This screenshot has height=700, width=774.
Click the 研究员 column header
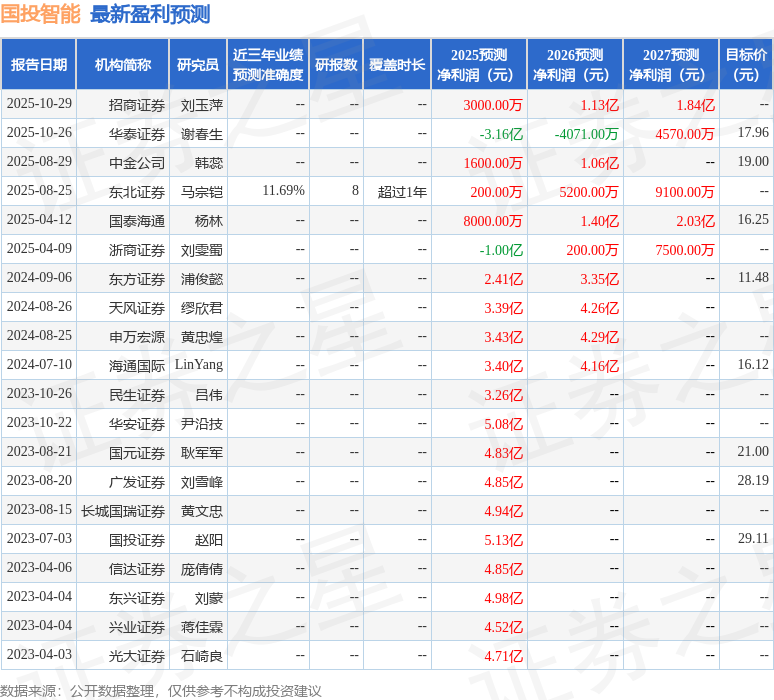click(197, 65)
